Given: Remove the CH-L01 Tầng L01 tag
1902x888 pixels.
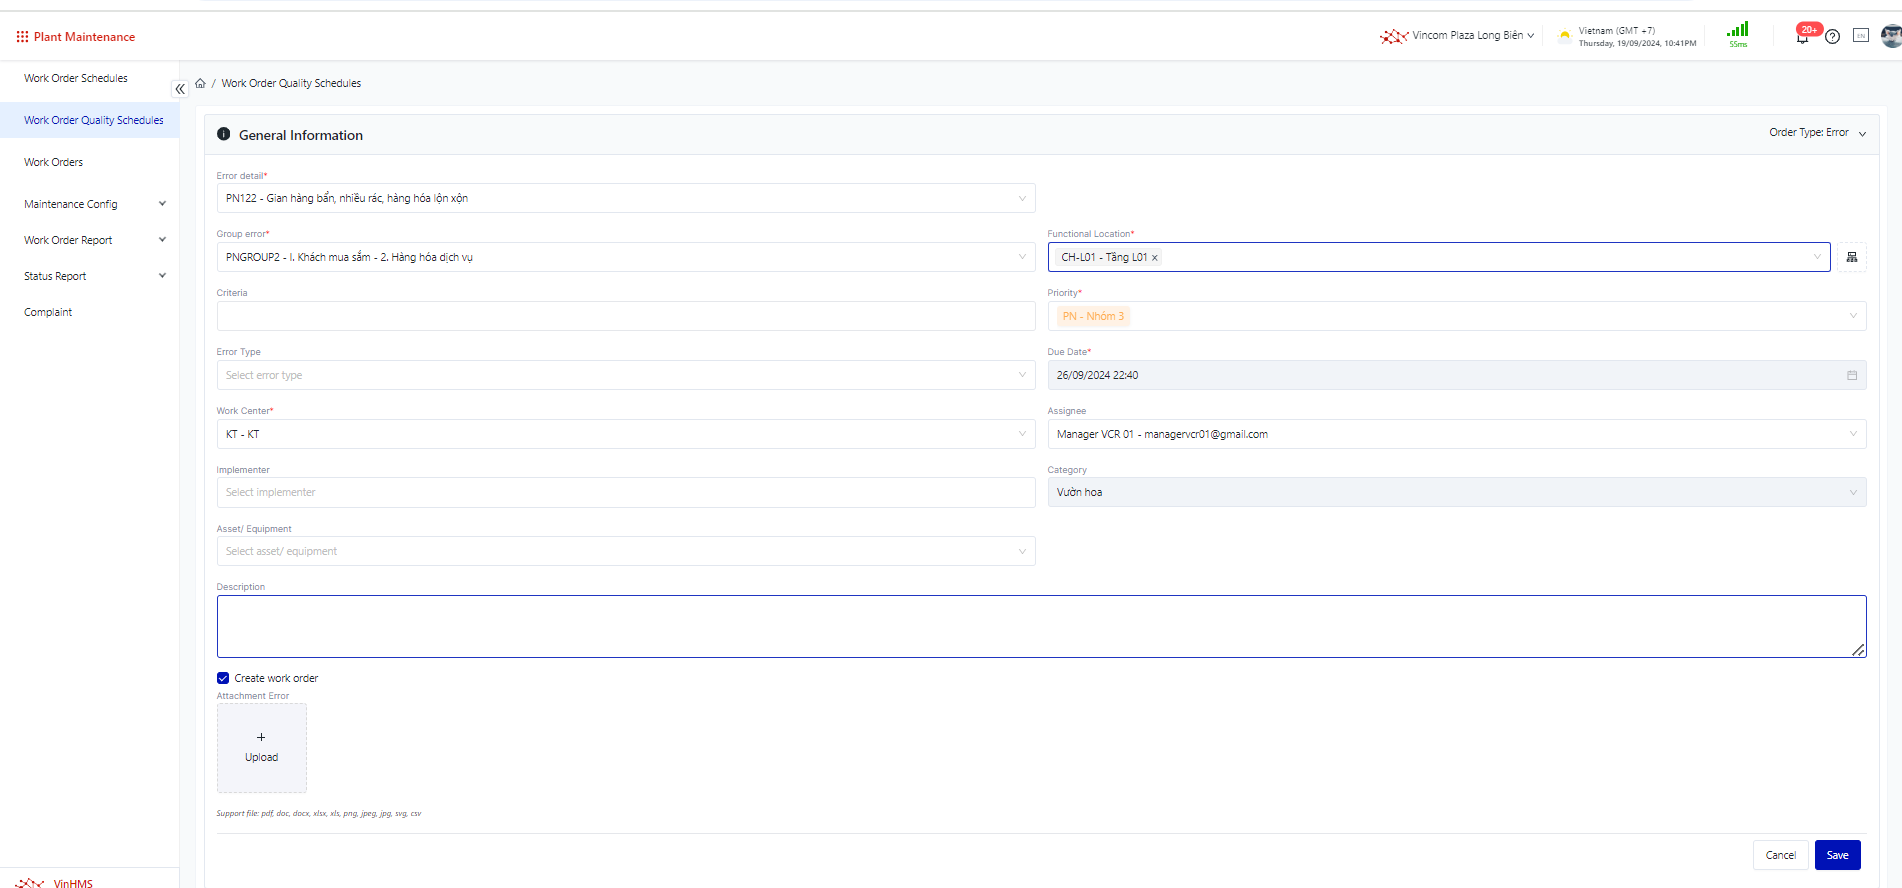Looking at the screenshot, I should 1155,258.
